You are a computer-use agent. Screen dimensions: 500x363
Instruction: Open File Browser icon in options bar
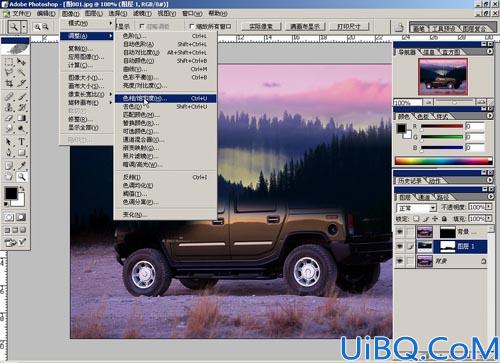(399, 27)
